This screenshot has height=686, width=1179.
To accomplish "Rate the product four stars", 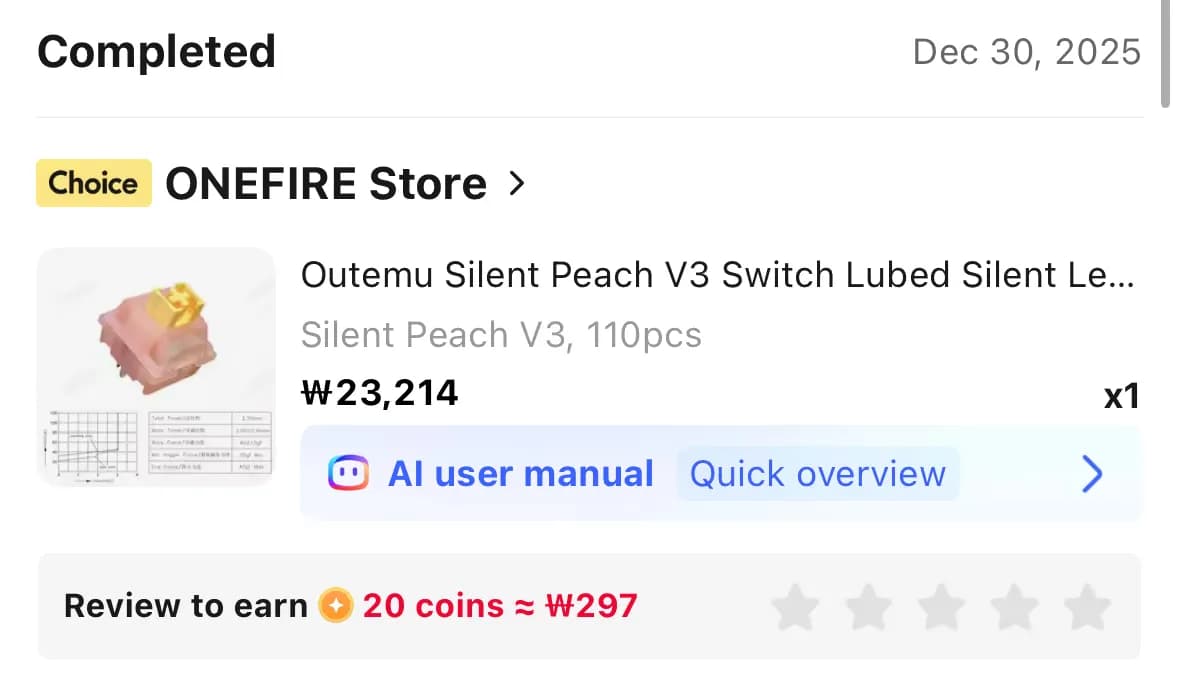I will click(x=1014, y=607).
